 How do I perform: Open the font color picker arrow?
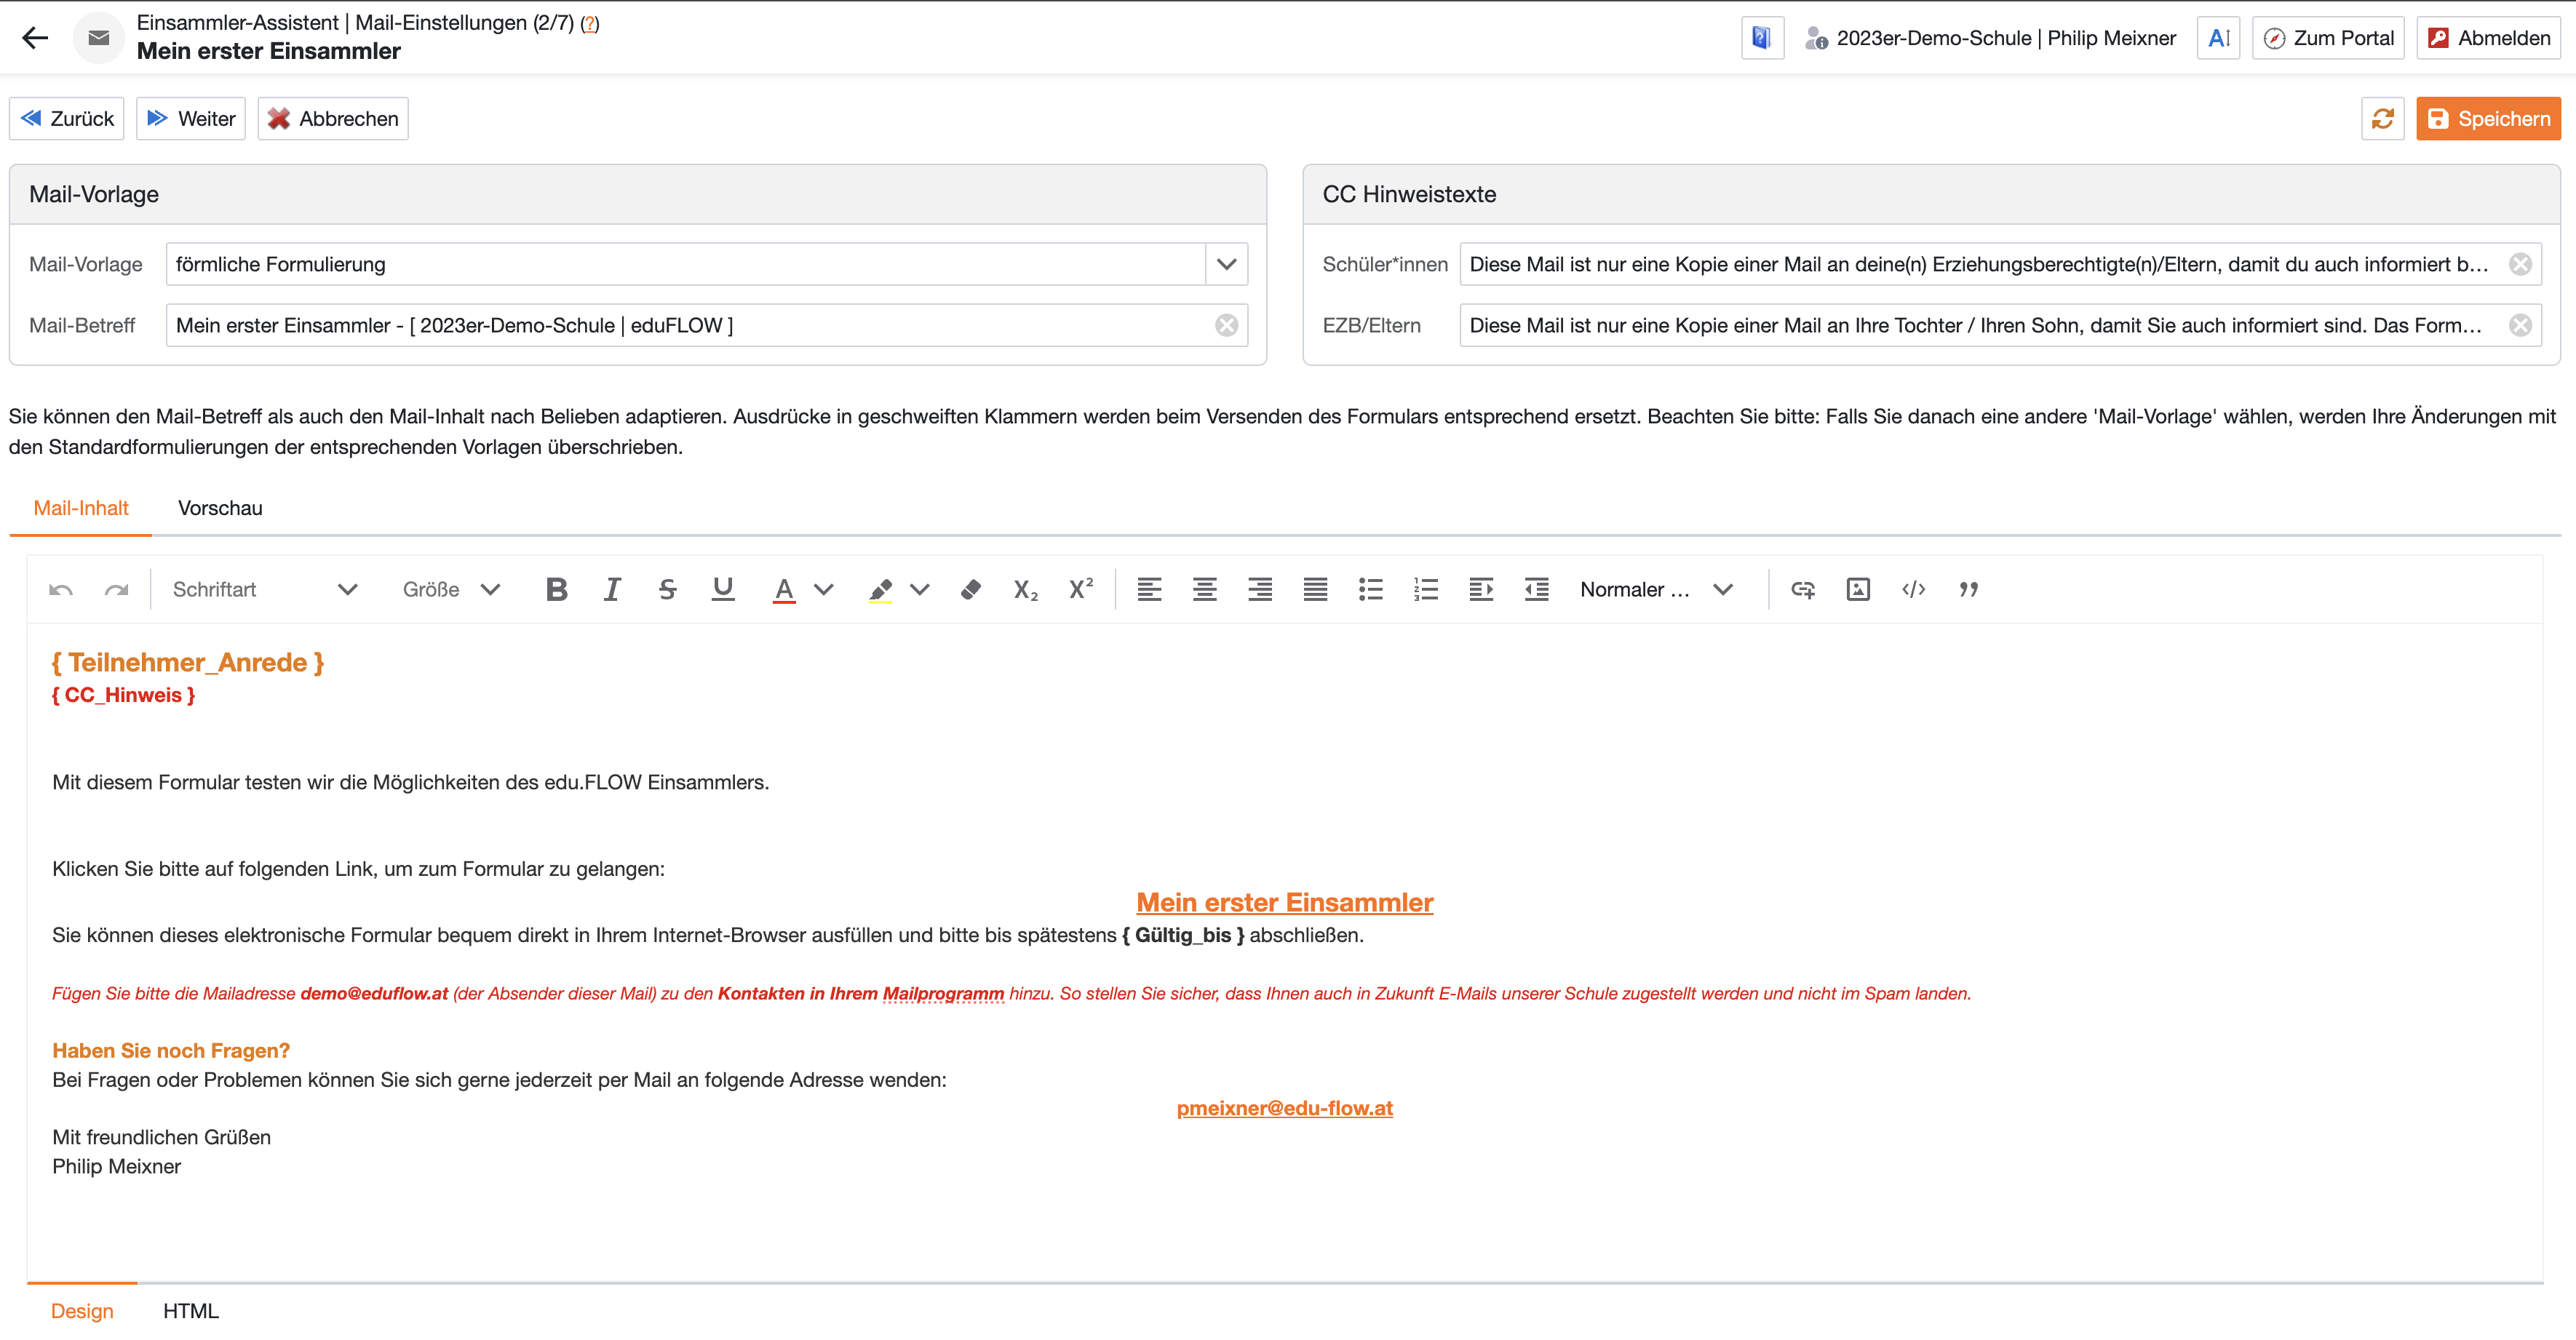pos(824,589)
